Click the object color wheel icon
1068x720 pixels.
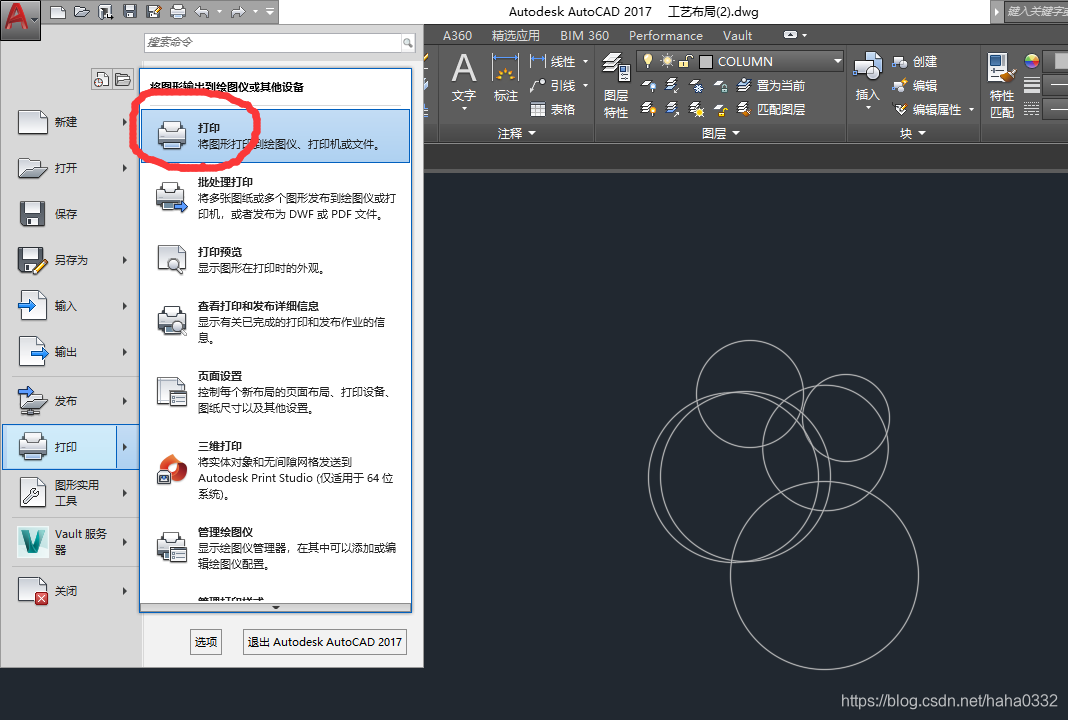(1032, 61)
